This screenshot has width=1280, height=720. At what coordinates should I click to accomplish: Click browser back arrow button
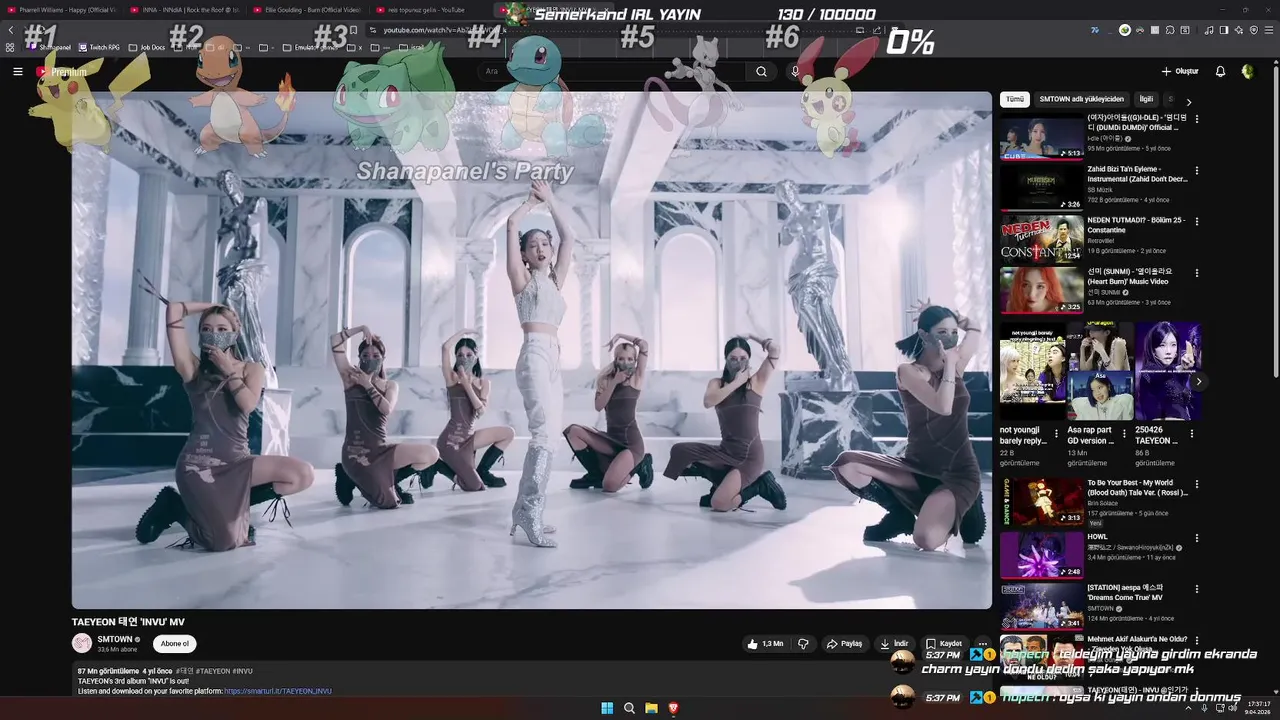point(11,30)
